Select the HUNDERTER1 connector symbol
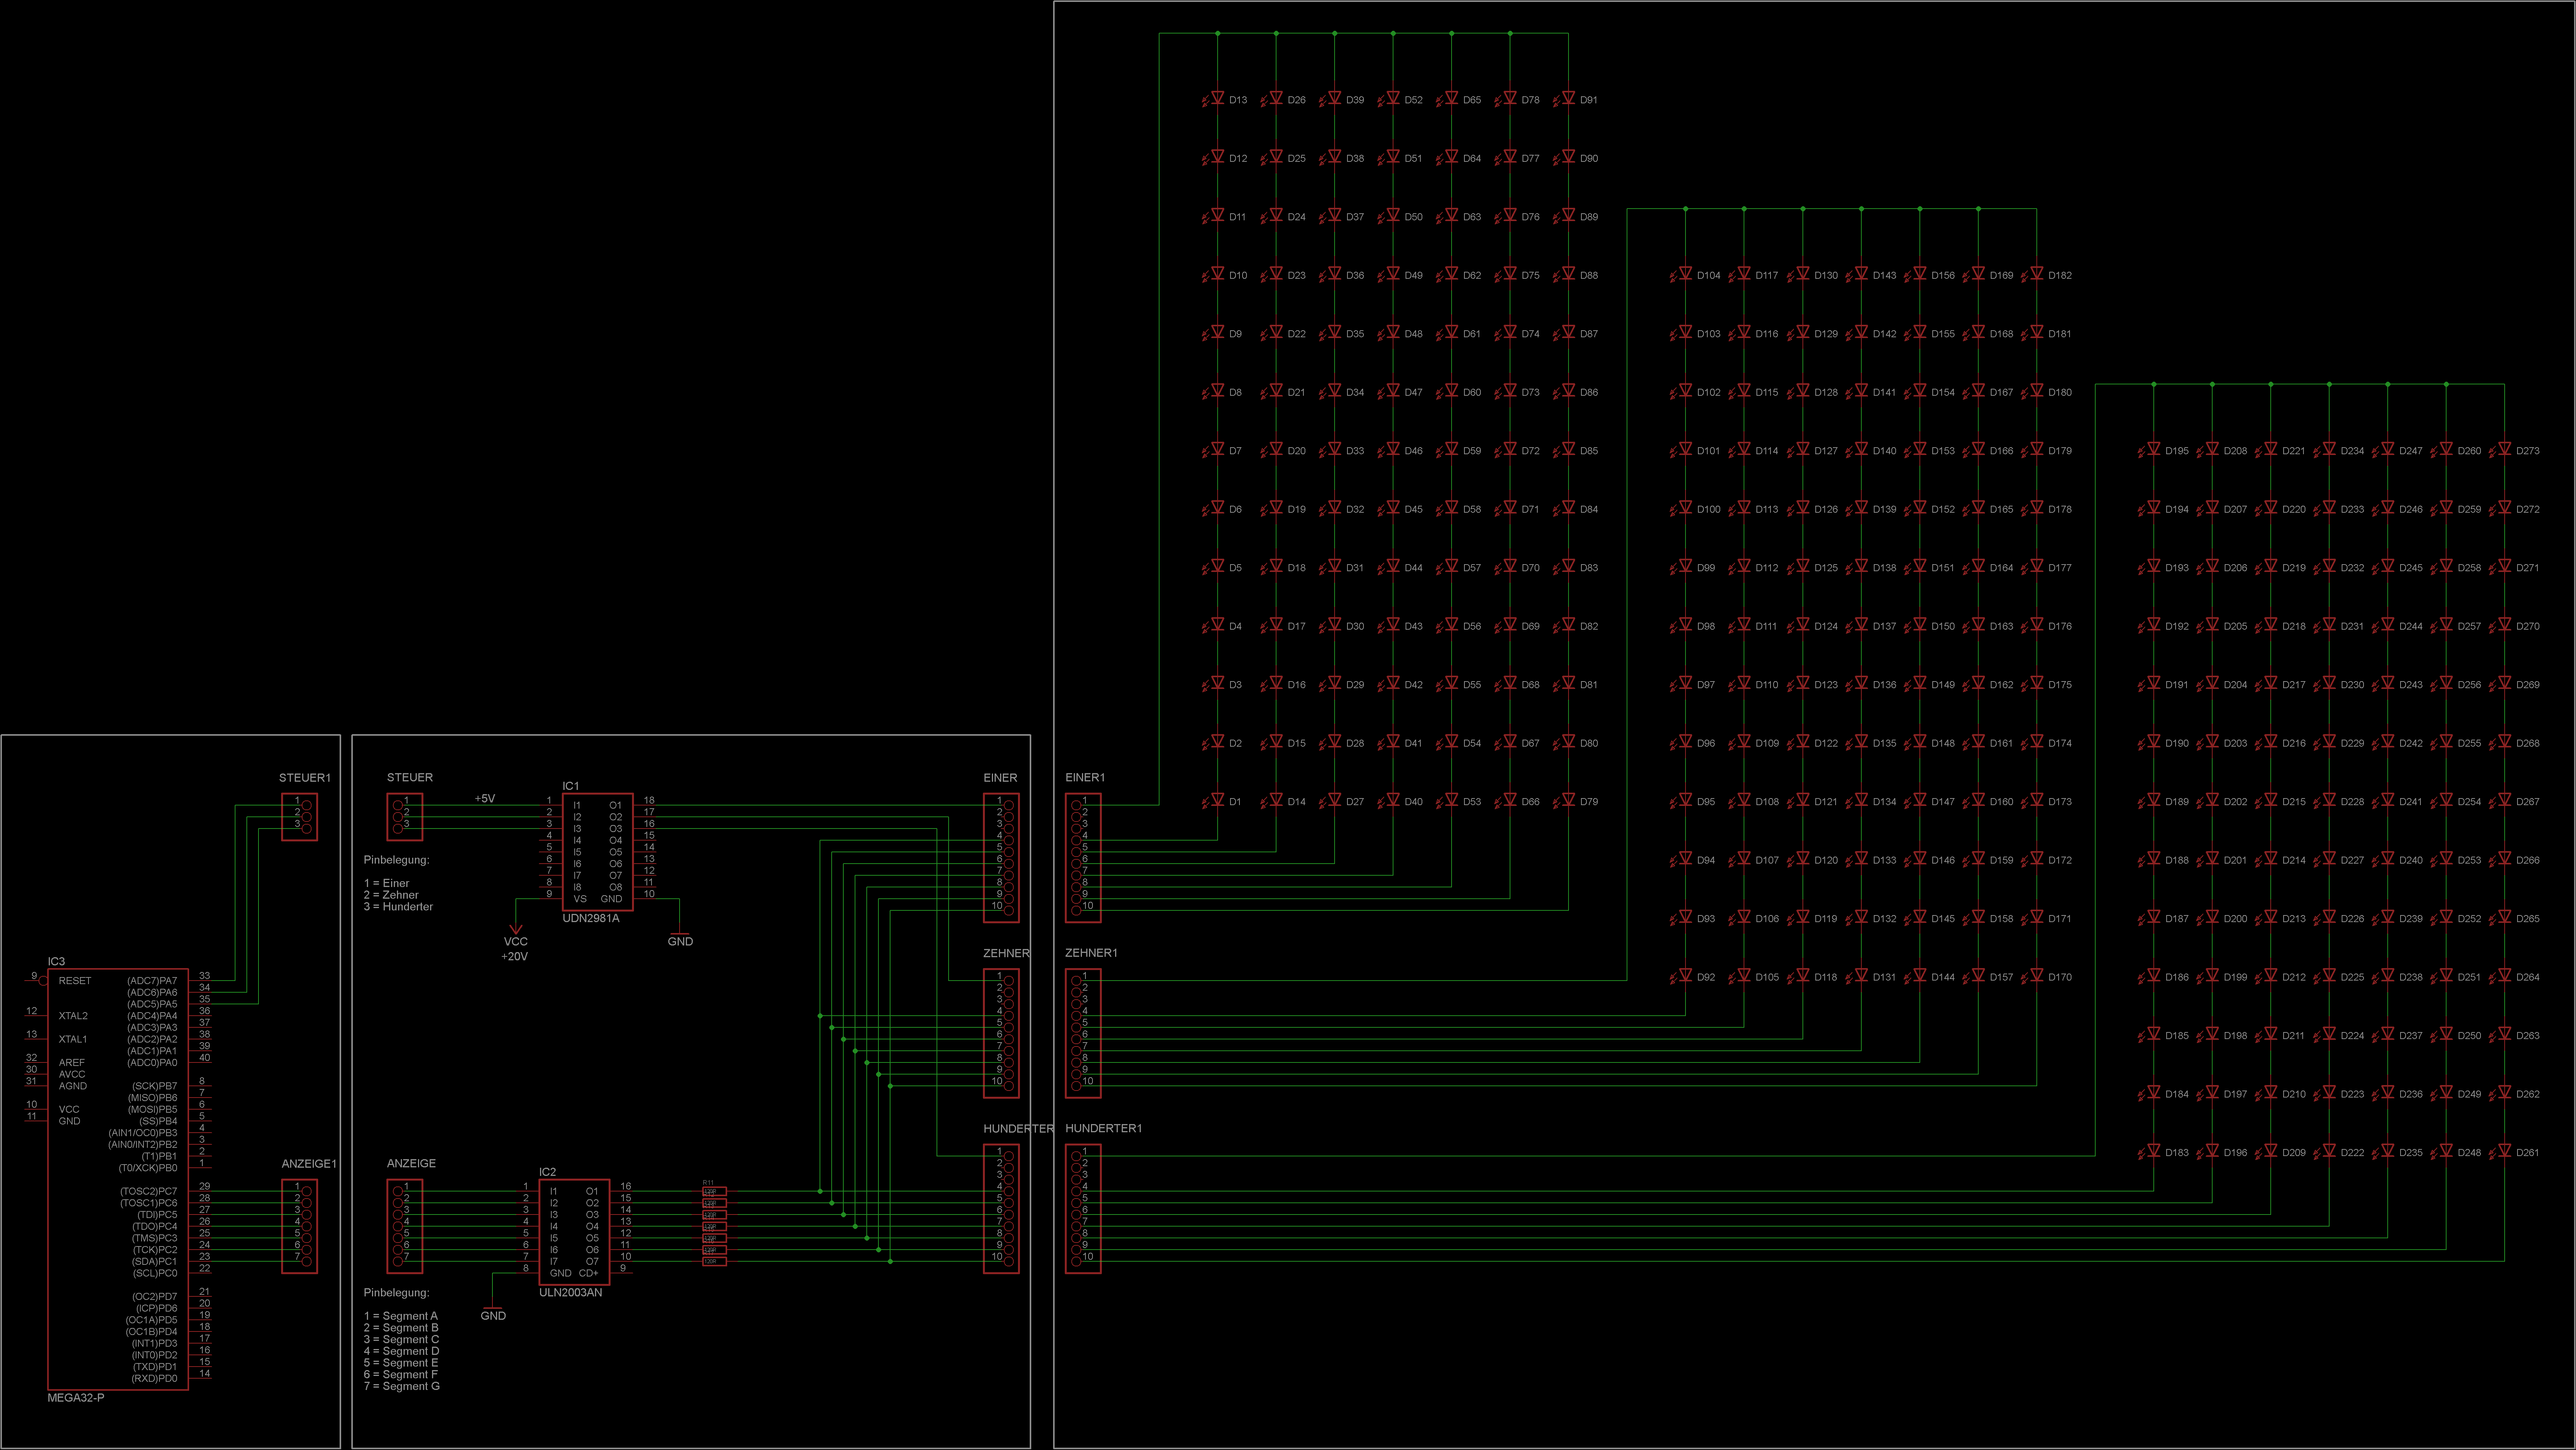2576x1450 pixels. pyautogui.click(x=1083, y=1209)
